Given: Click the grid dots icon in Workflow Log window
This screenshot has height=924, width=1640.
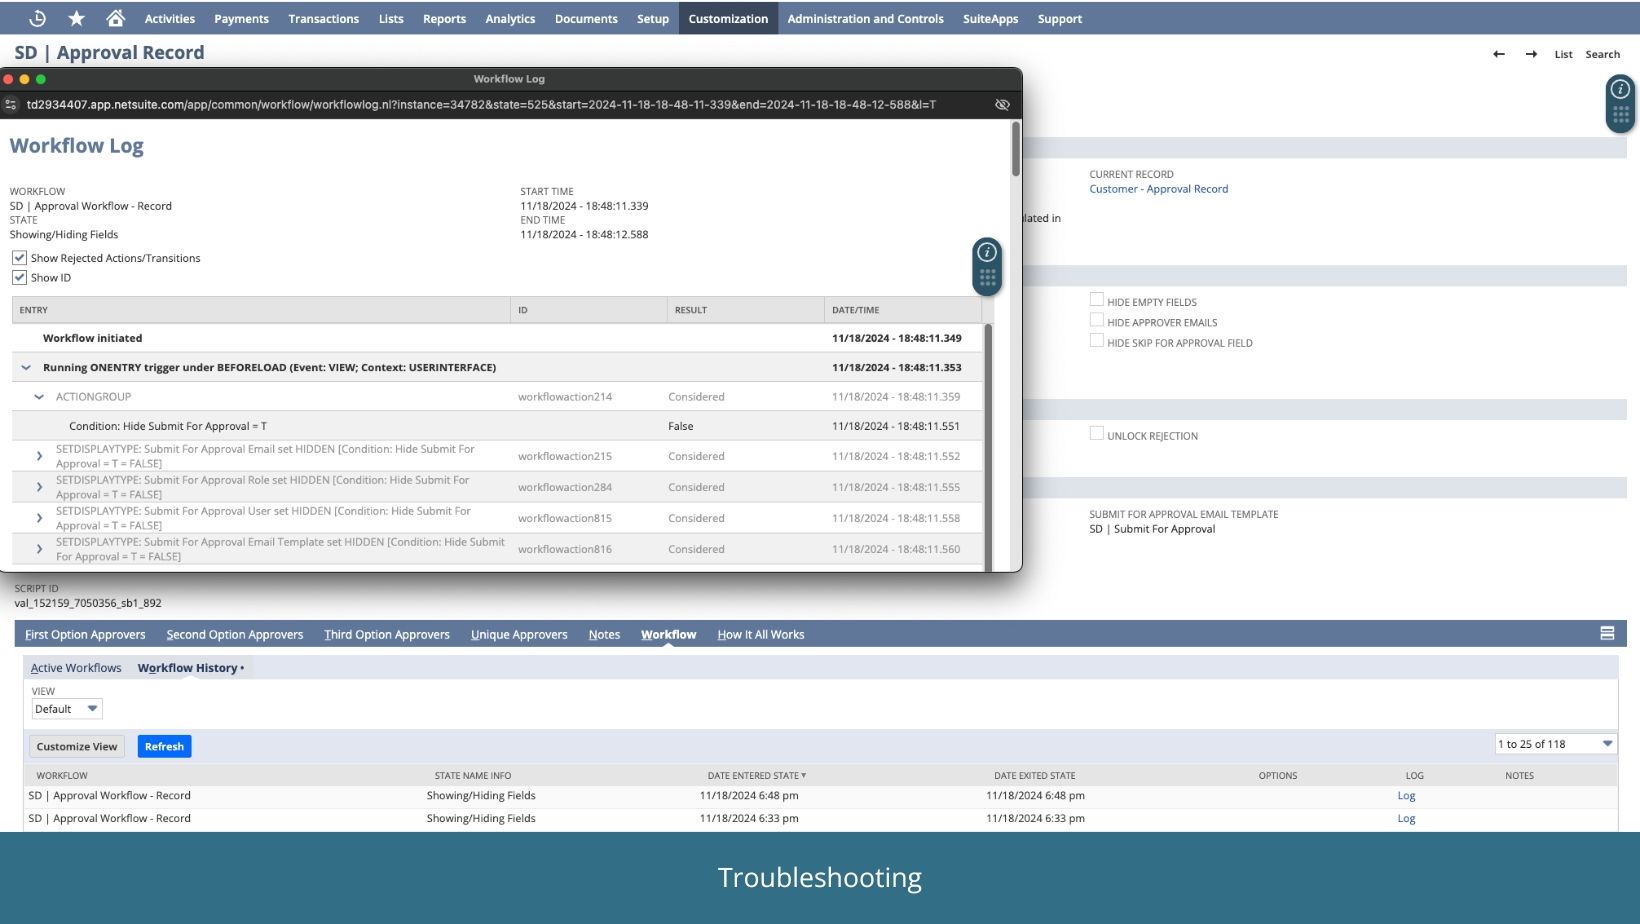Looking at the screenshot, I should pyautogui.click(x=987, y=278).
